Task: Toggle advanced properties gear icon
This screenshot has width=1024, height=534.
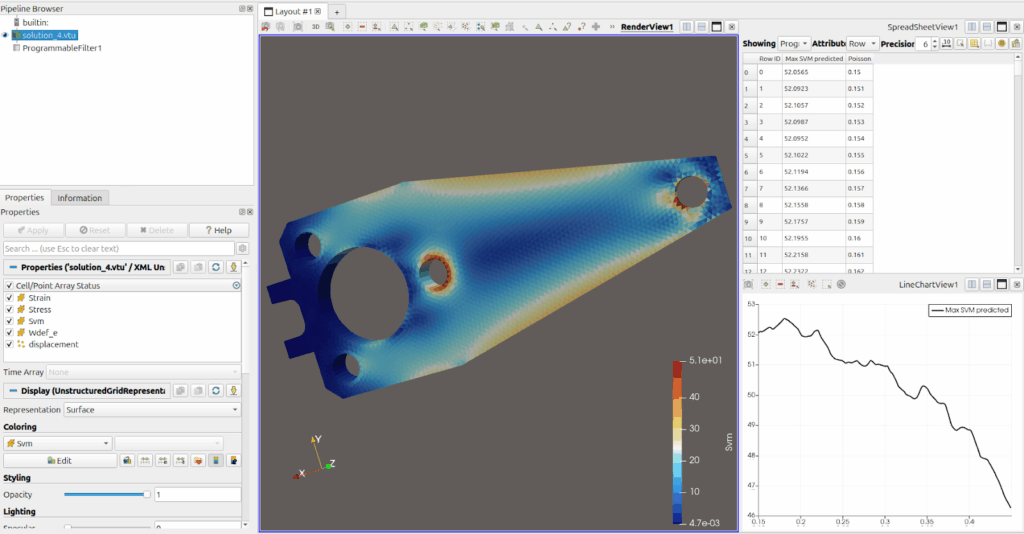Action: coord(242,248)
